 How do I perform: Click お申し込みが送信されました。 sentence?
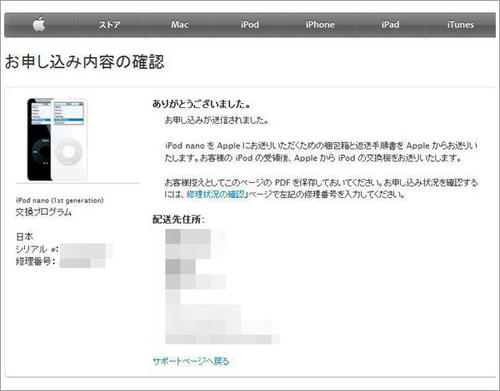click(217, 120)
